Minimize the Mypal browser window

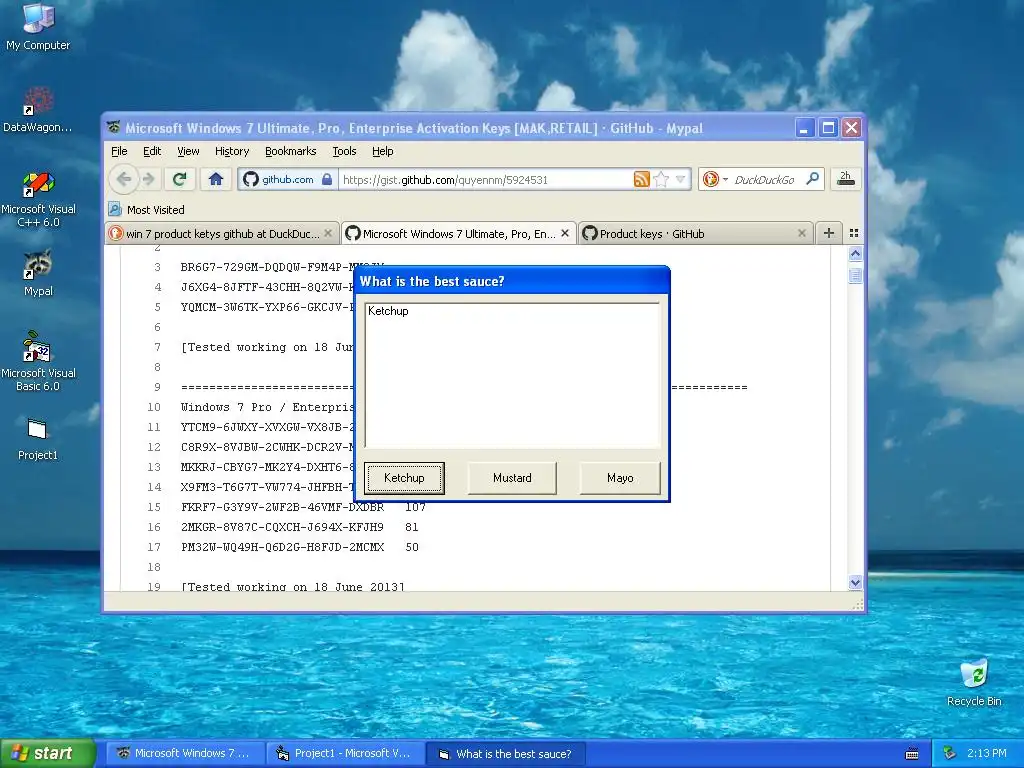805,128
